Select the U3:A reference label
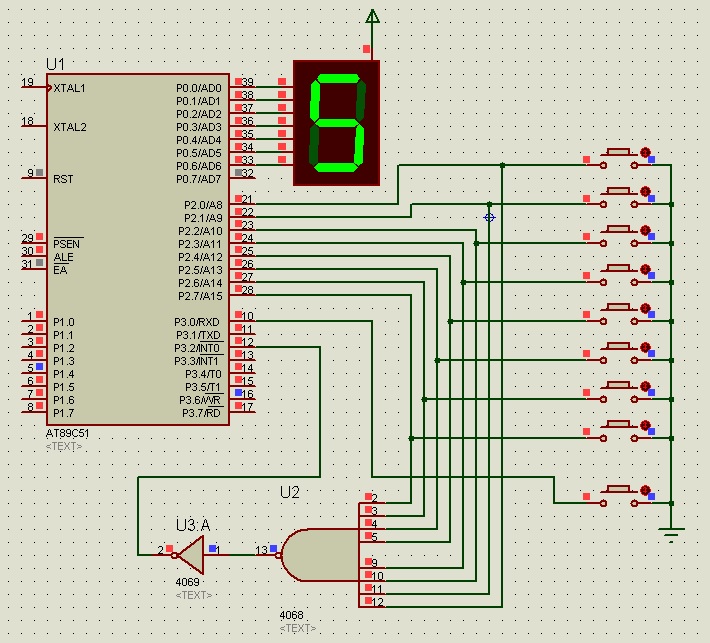 click(x=193, y=525)
